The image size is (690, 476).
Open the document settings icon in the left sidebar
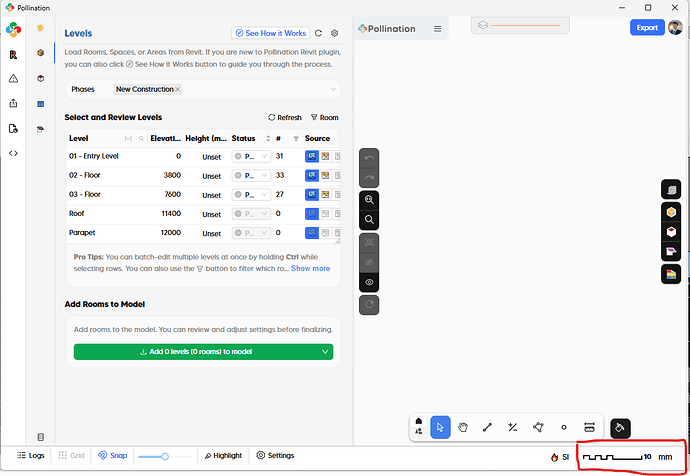pos(13,128)
